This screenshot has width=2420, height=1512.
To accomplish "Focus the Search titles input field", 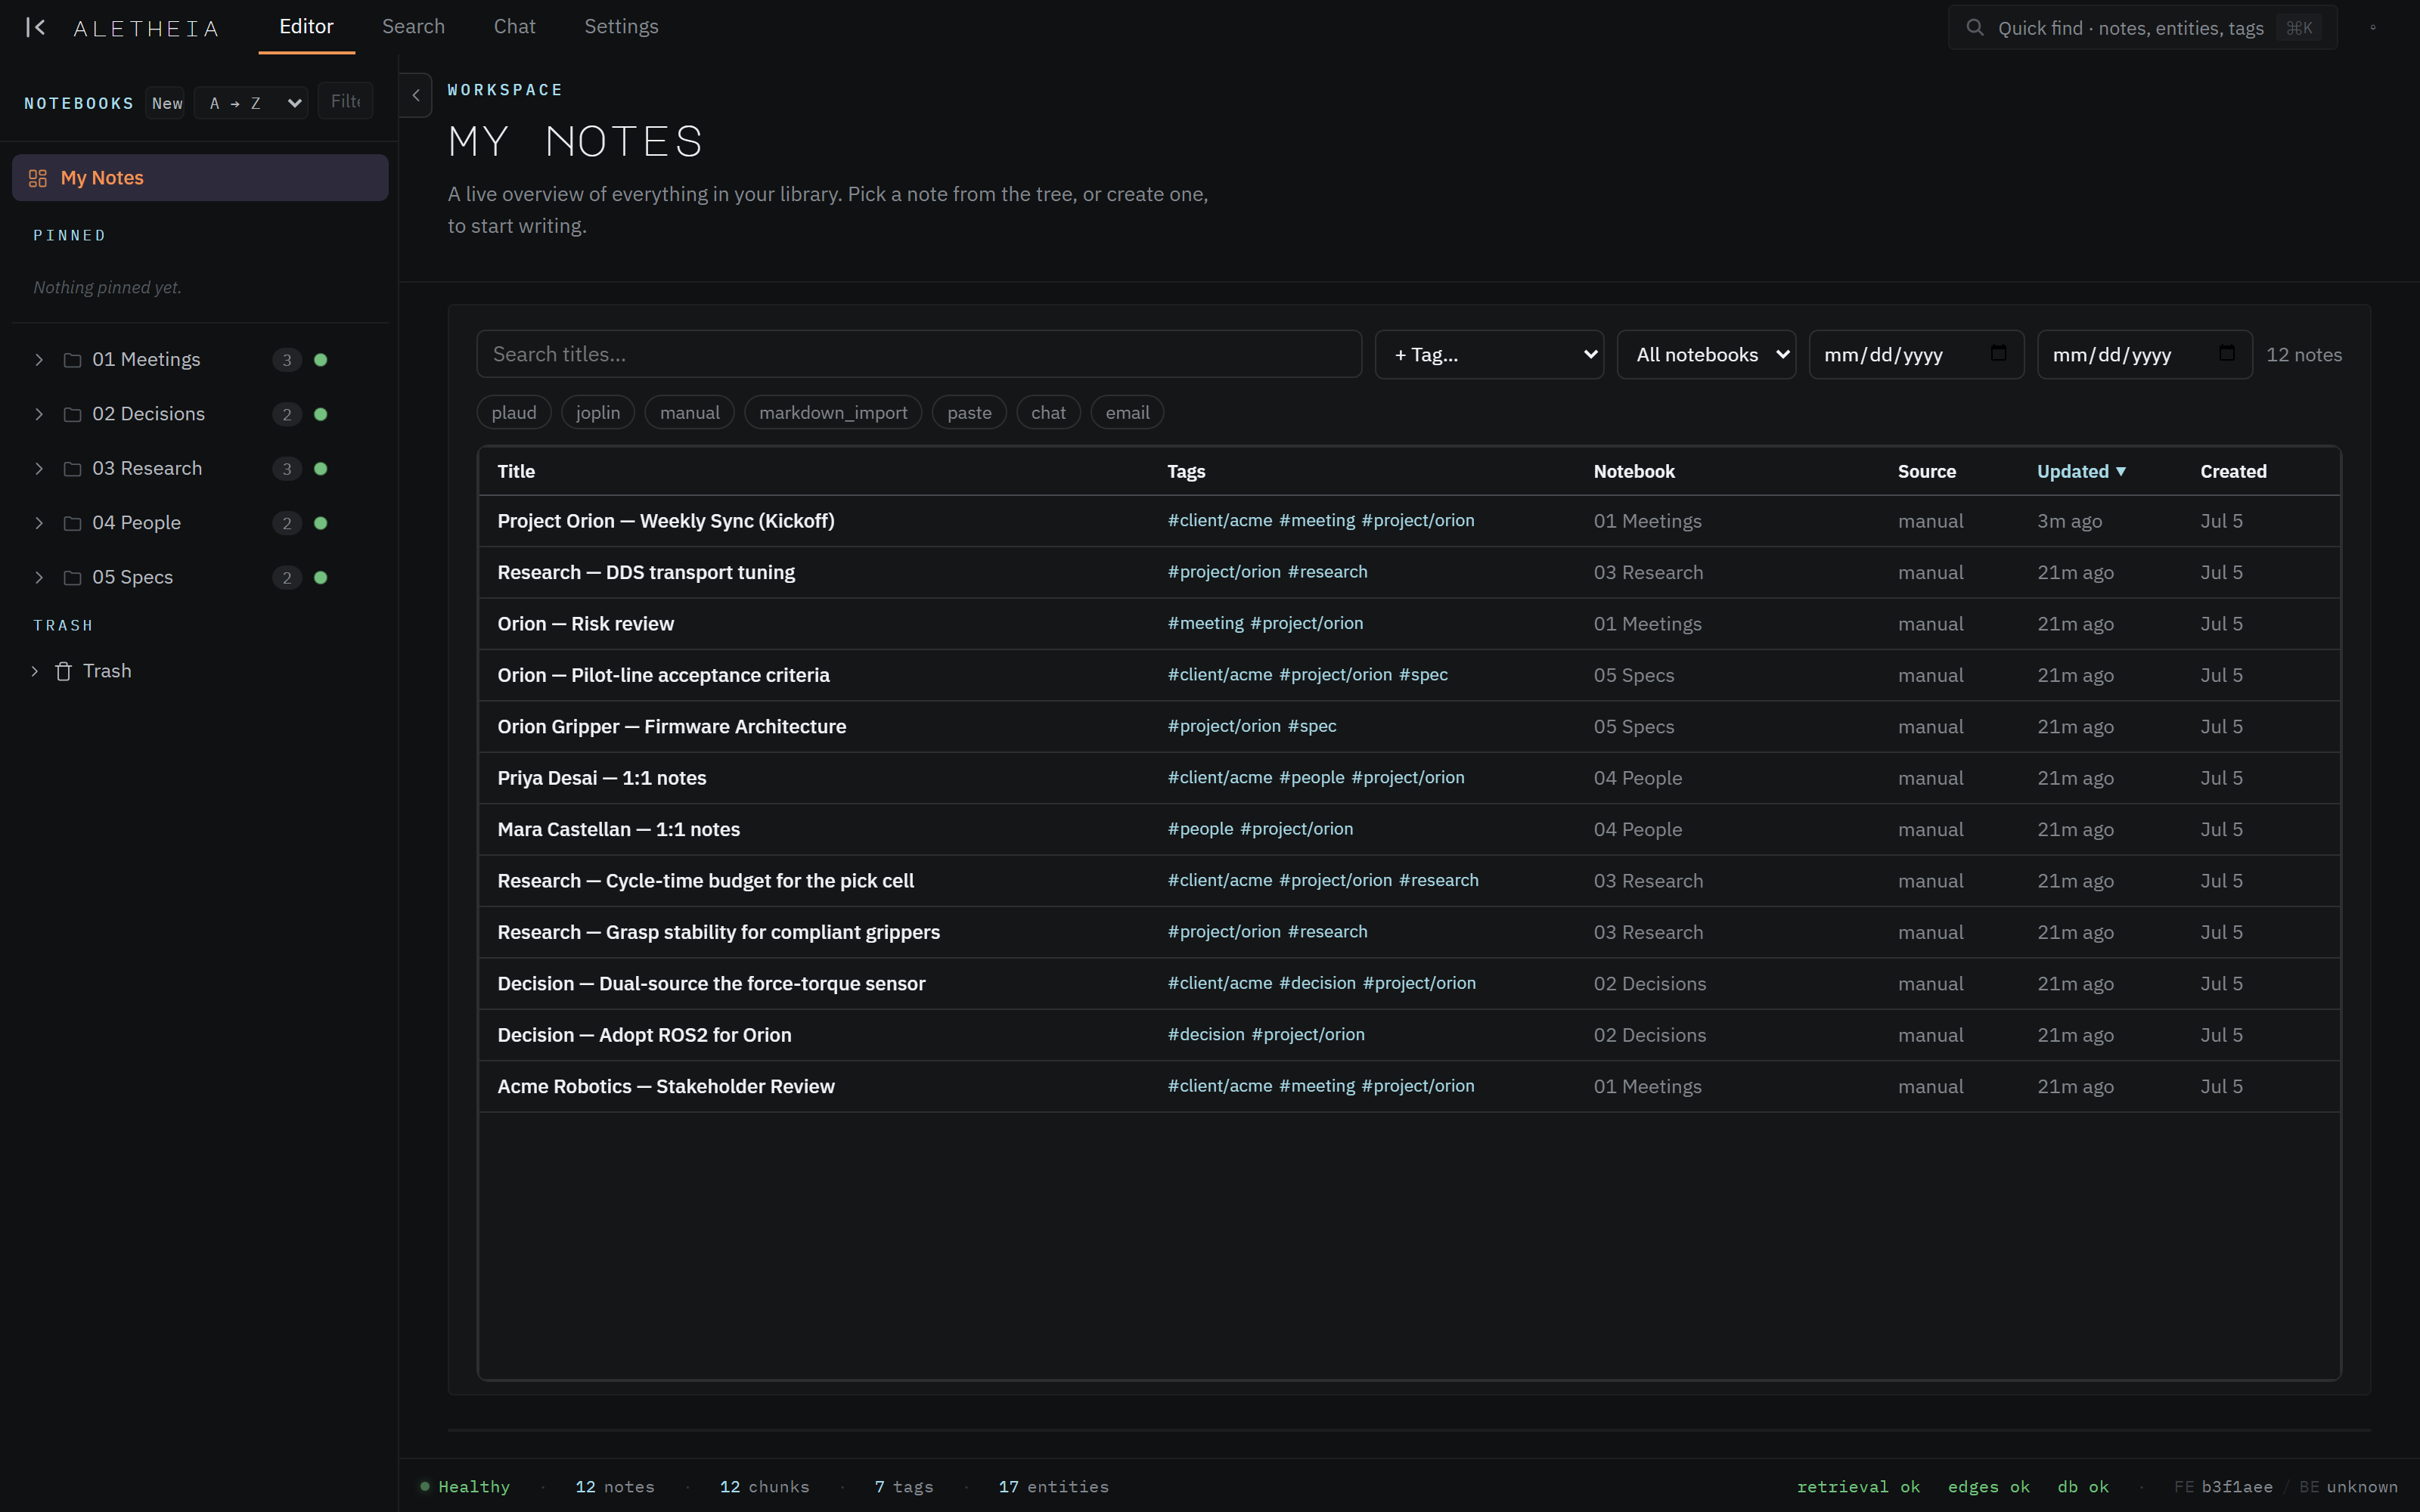I will [x=919, y=355].
